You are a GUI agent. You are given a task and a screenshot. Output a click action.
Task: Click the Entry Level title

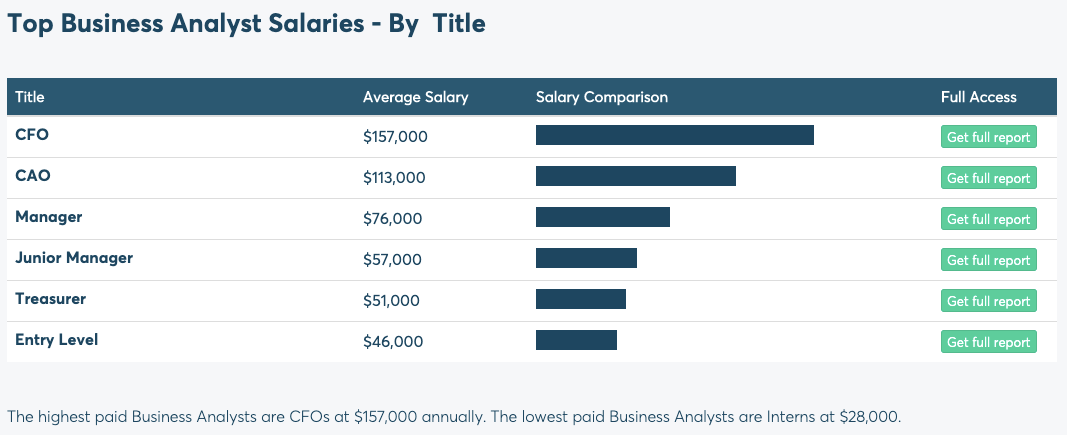point(57,340)
